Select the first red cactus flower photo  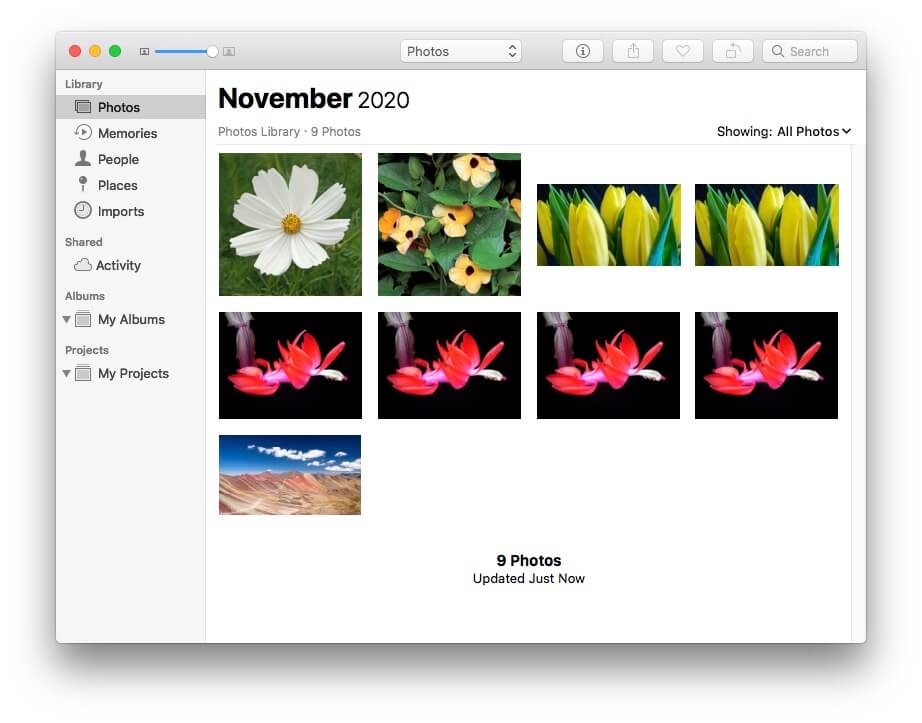coord(290,365)
